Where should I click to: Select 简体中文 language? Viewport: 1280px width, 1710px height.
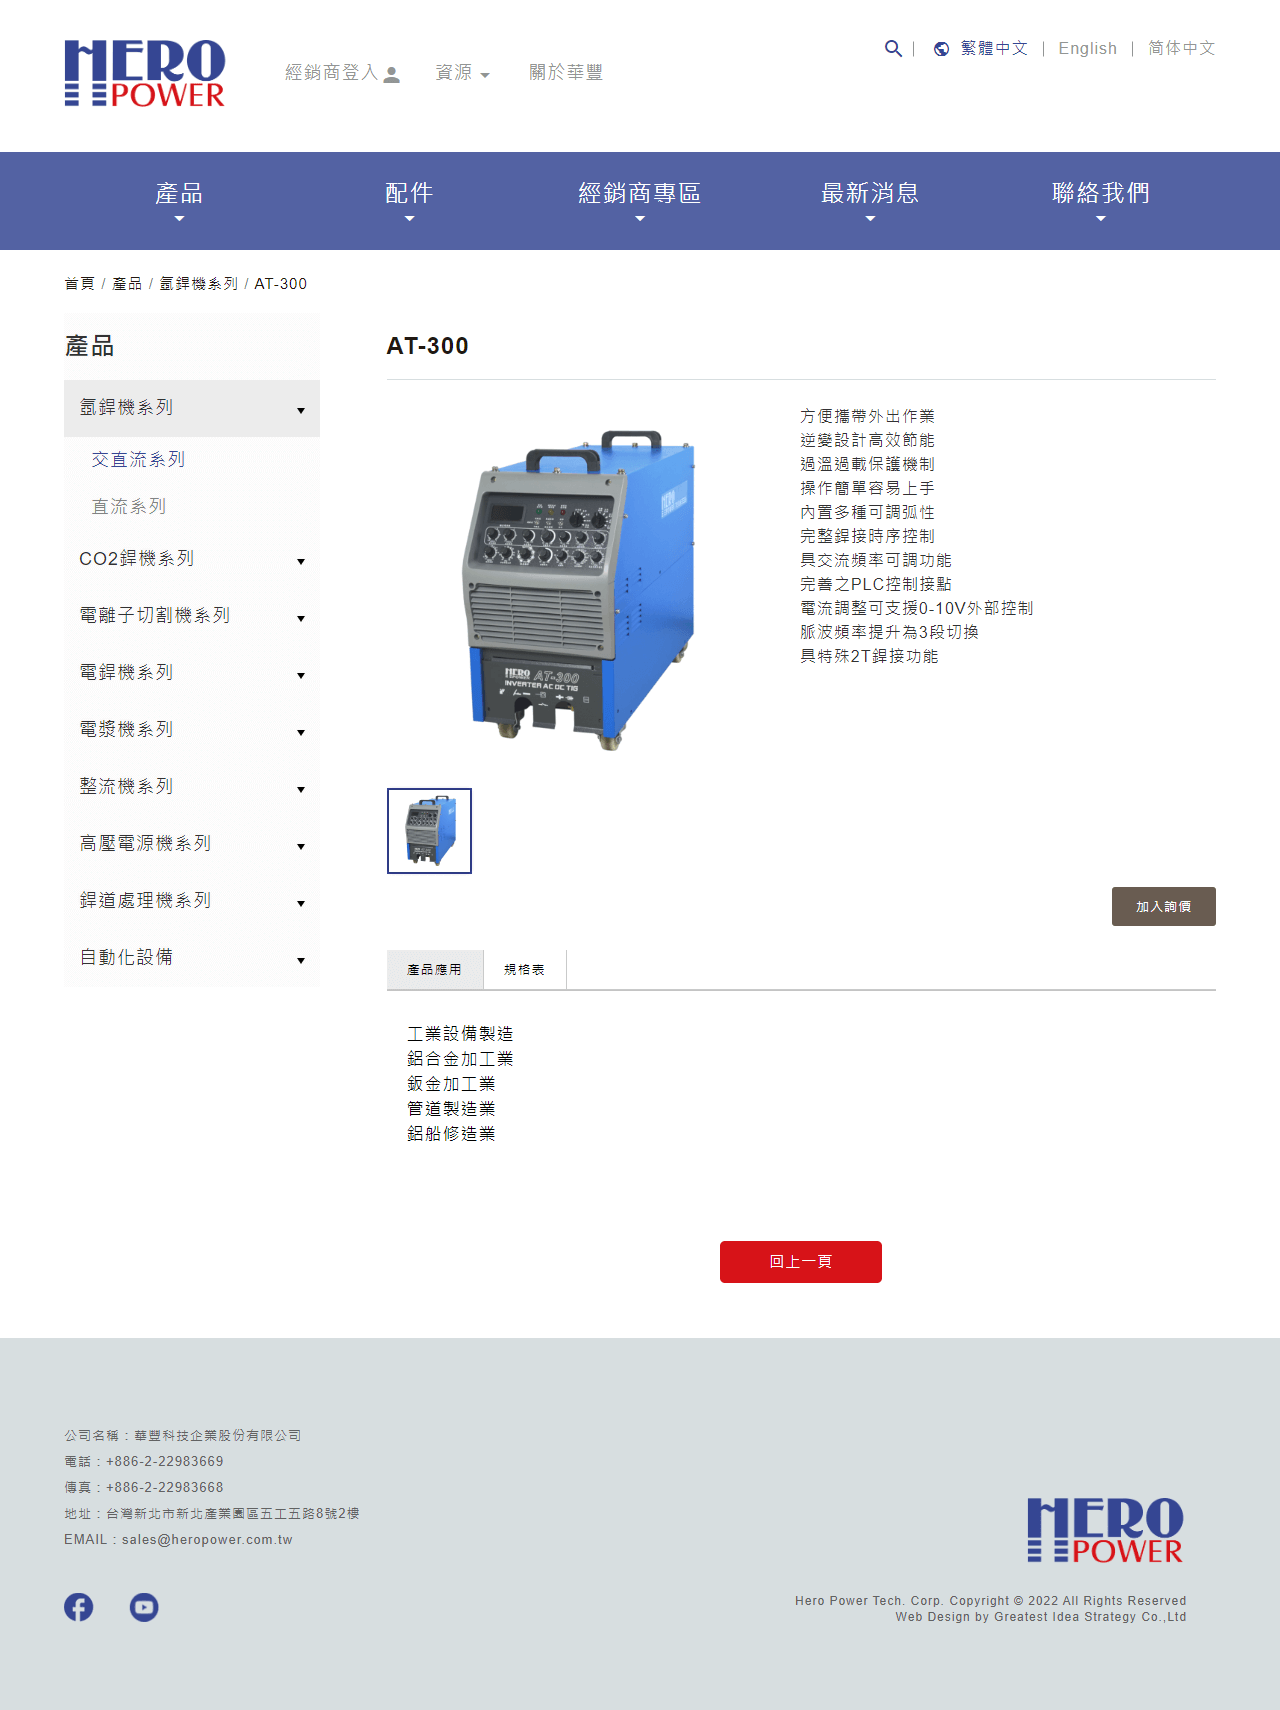[1182, 49]
